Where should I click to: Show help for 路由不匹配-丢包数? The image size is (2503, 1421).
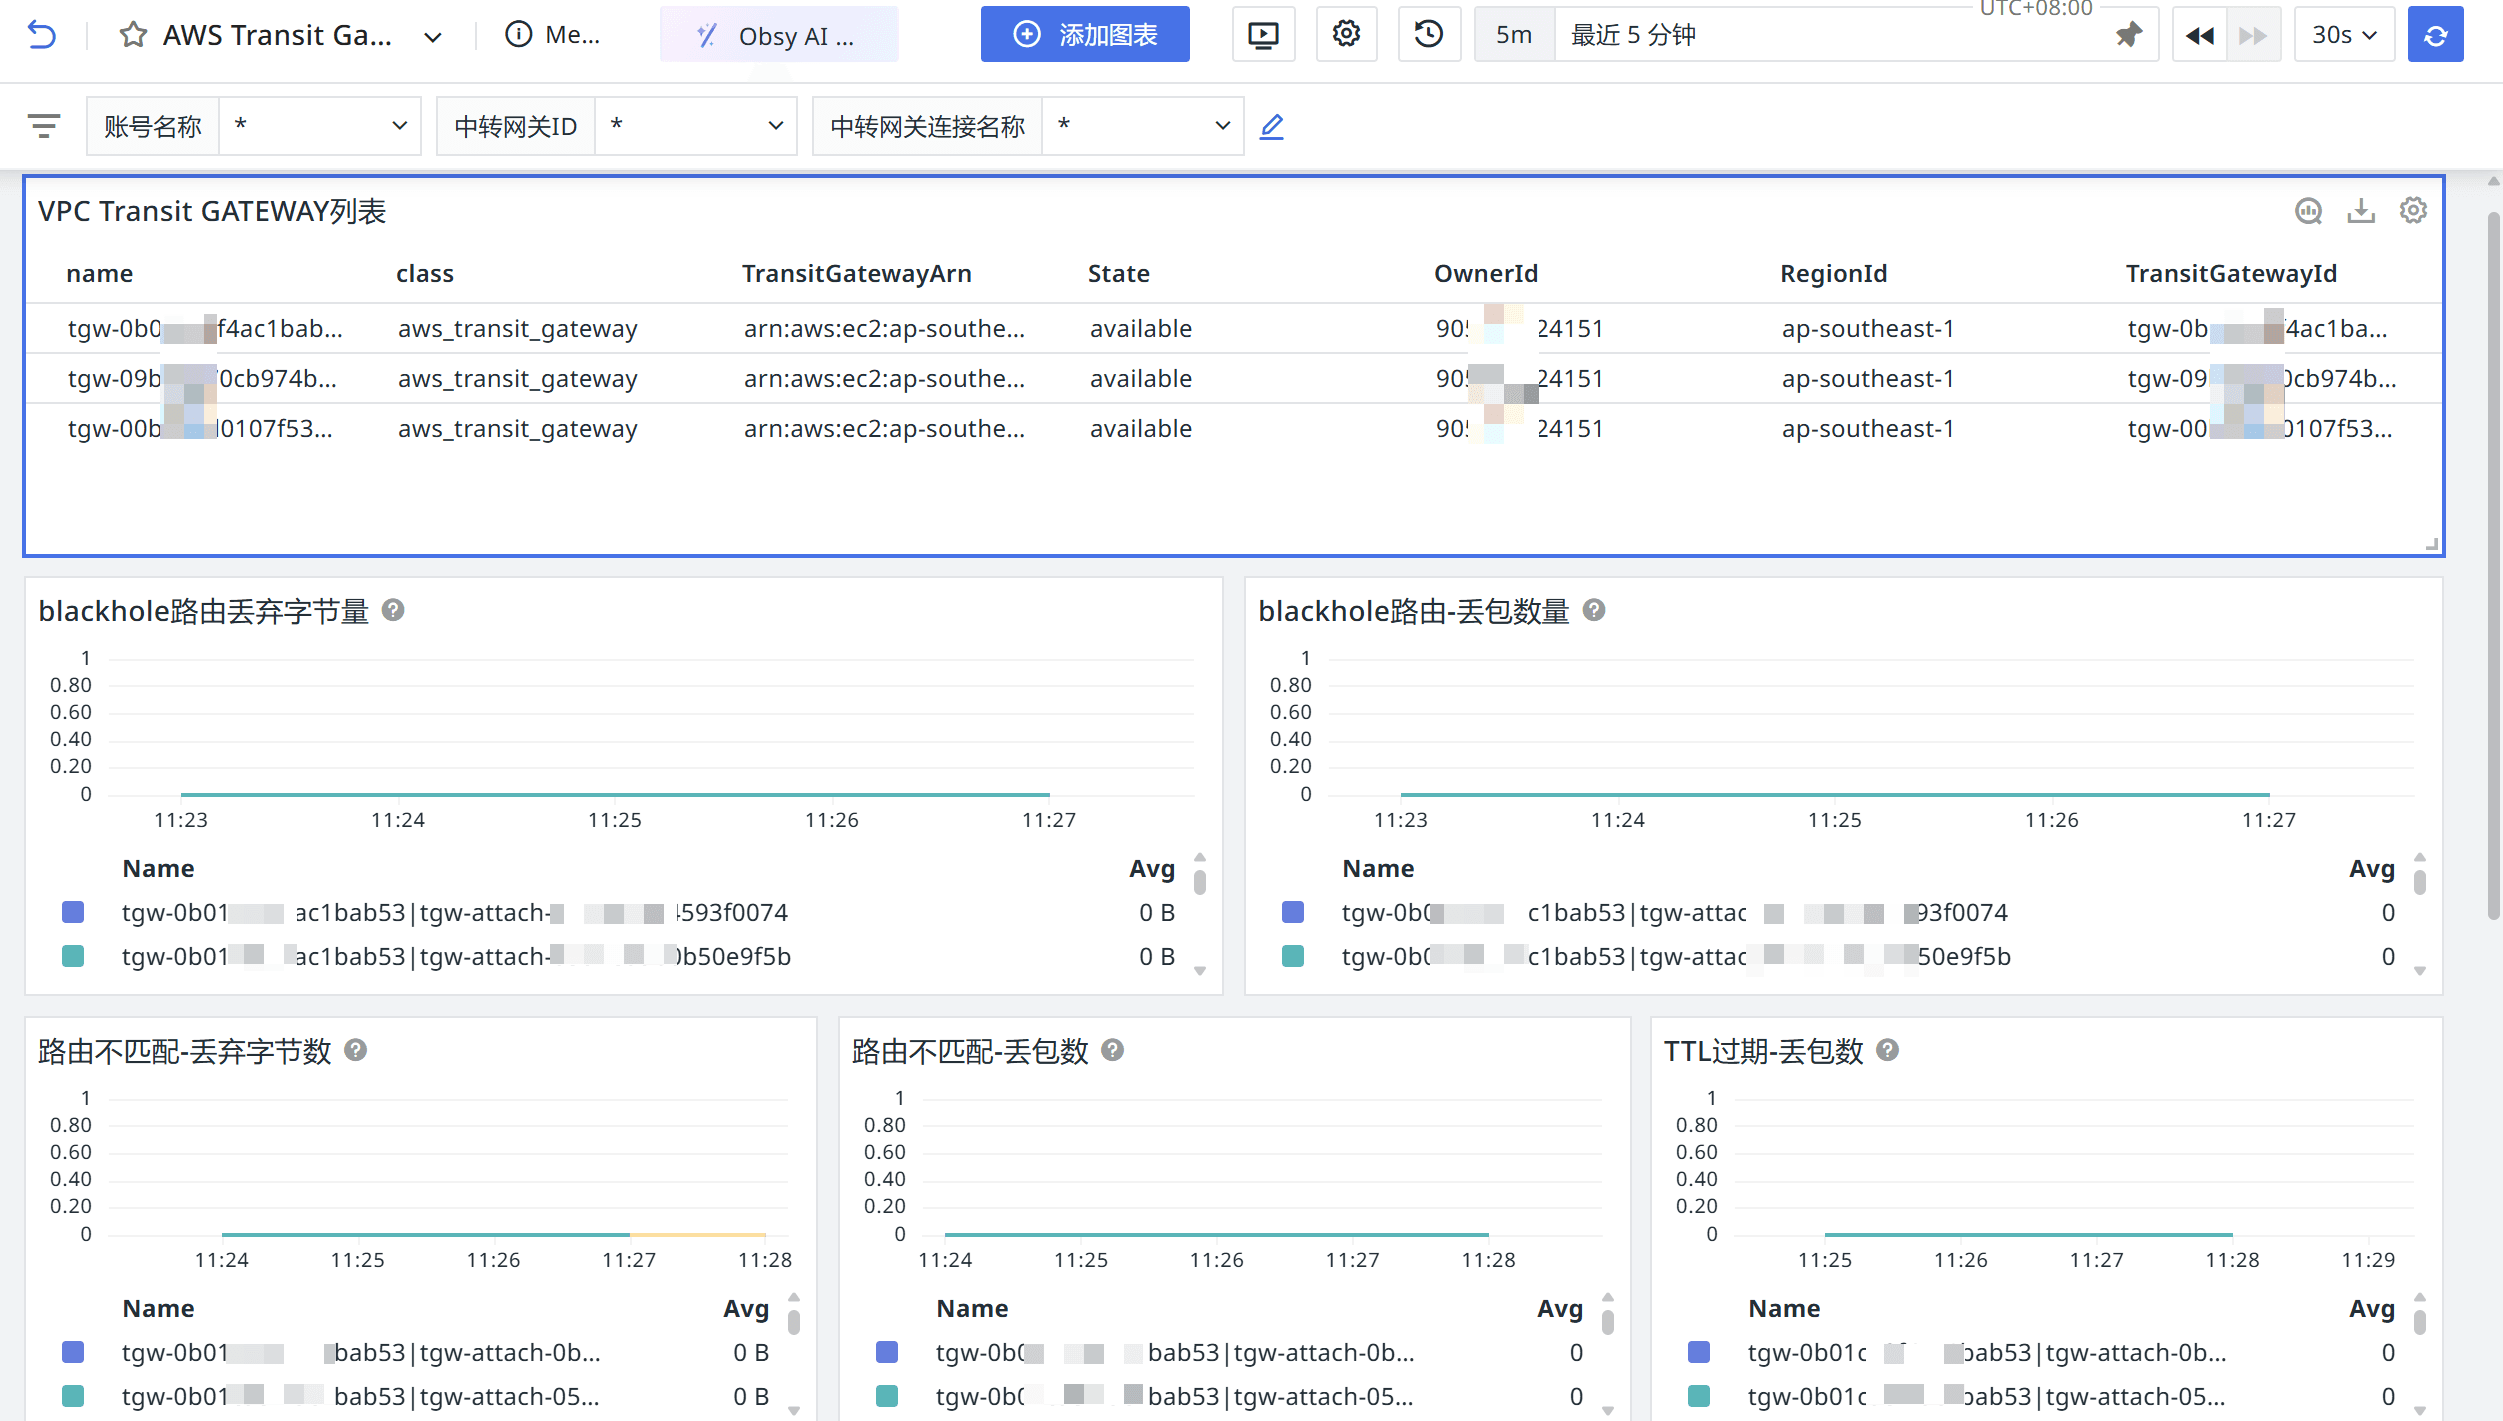click(x=1112, y=1050)
